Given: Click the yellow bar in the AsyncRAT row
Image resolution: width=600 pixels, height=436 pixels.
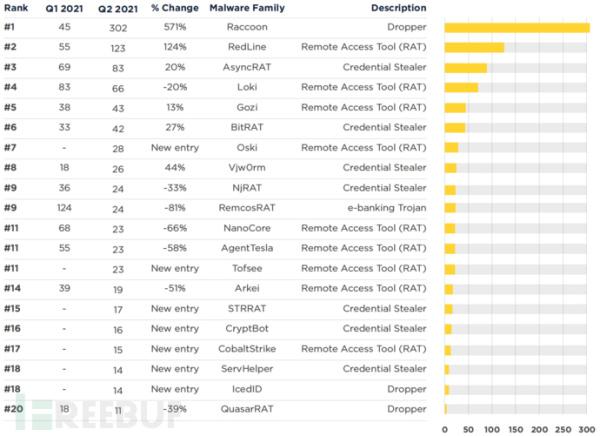Looking at the screenshot, I should tap(466, 68).
